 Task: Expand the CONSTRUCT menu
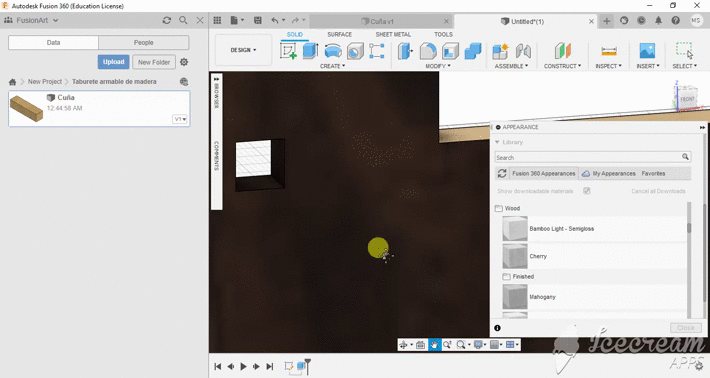[562, 66]
